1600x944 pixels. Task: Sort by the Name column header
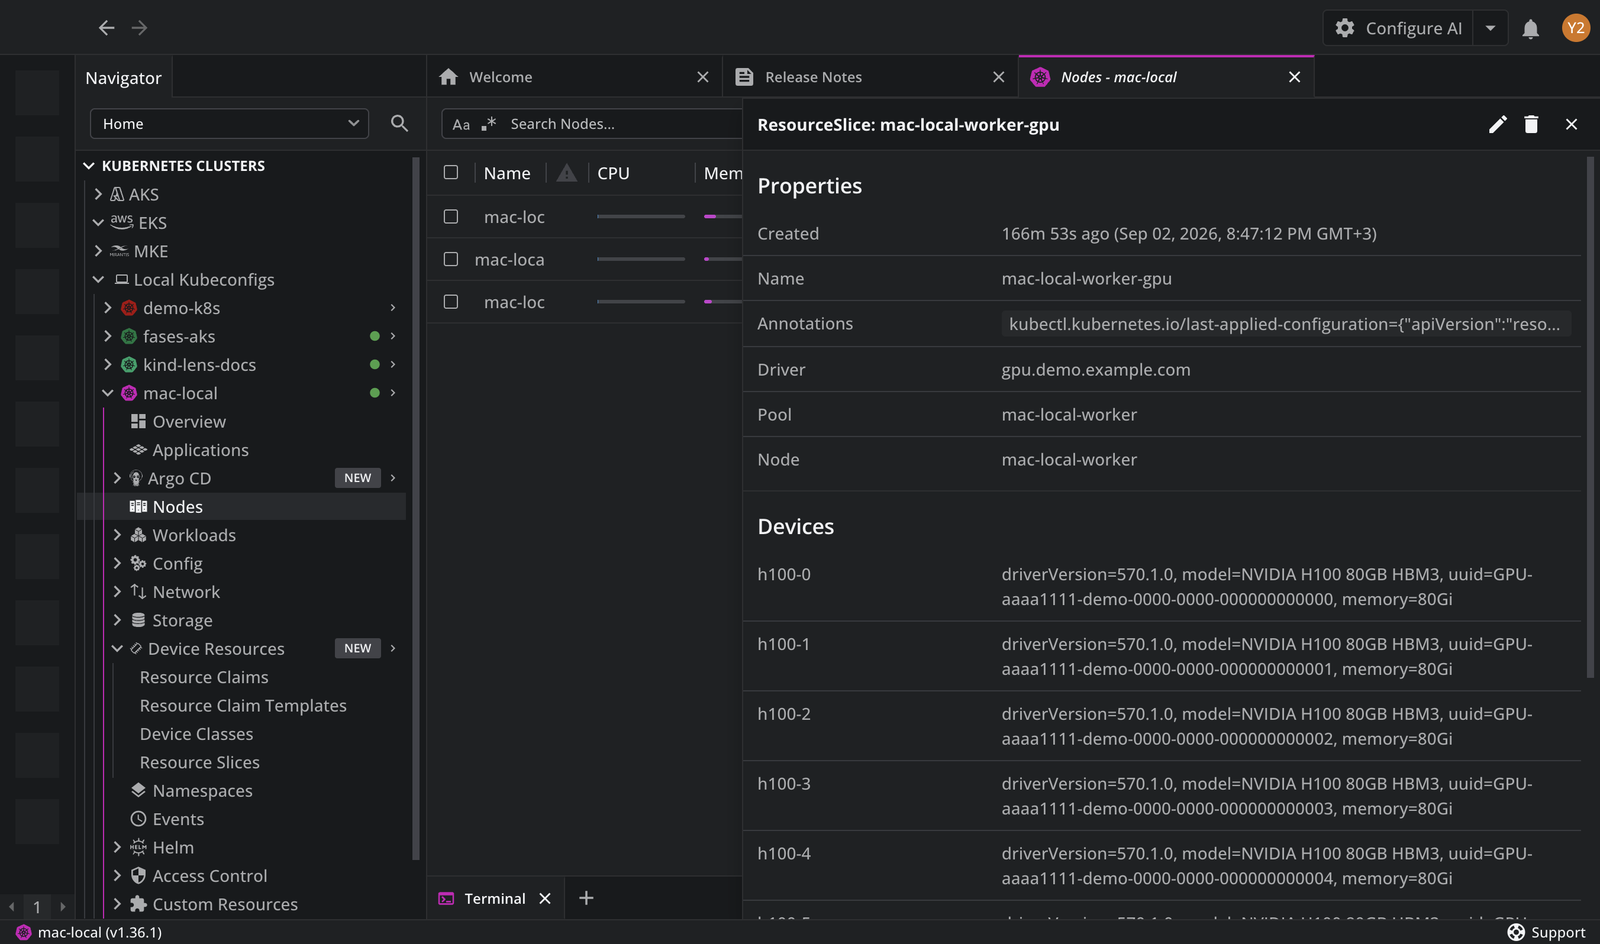pyautogui.click(x=507, y=173)
